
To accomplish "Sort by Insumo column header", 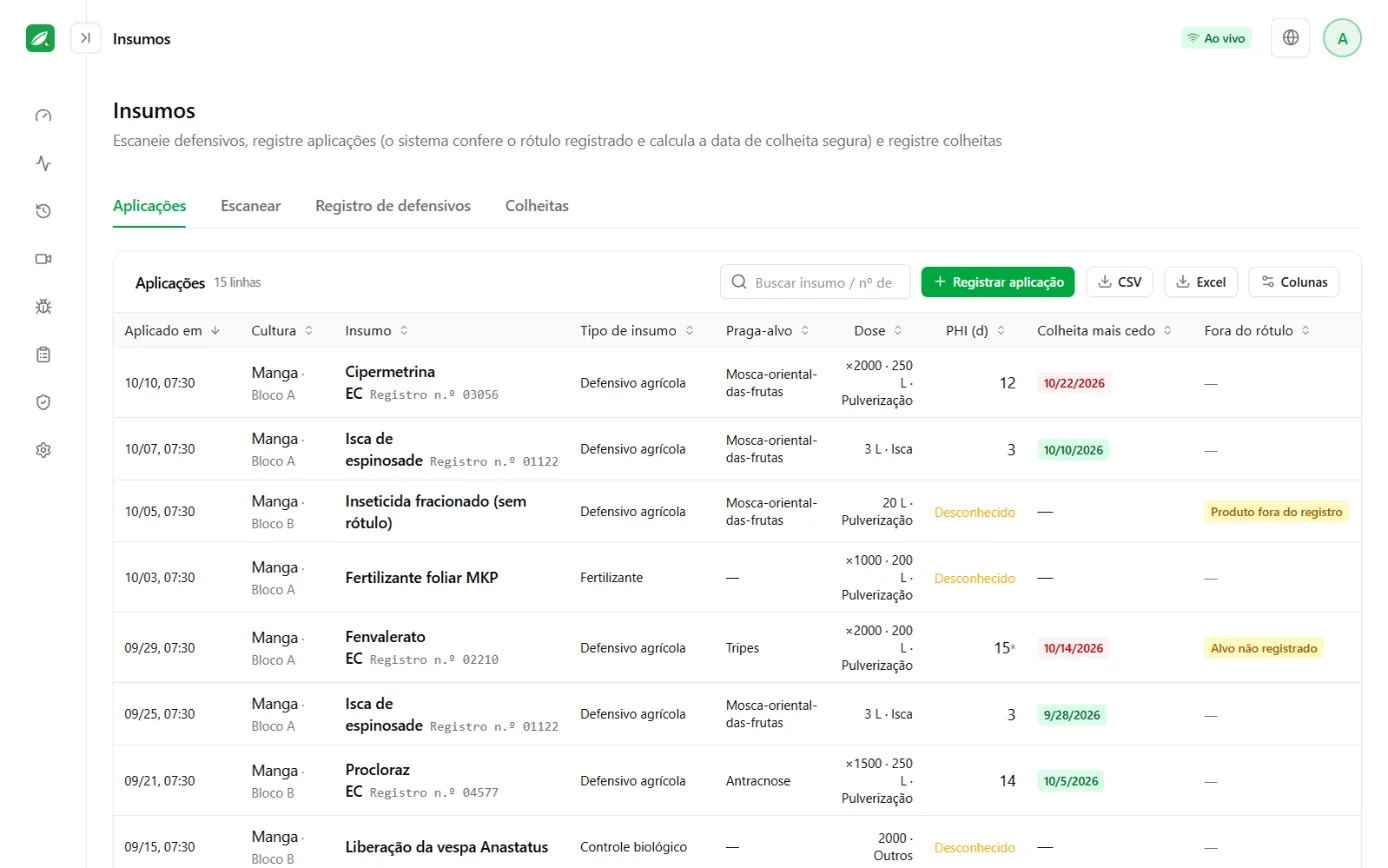I will coord(376,330).
